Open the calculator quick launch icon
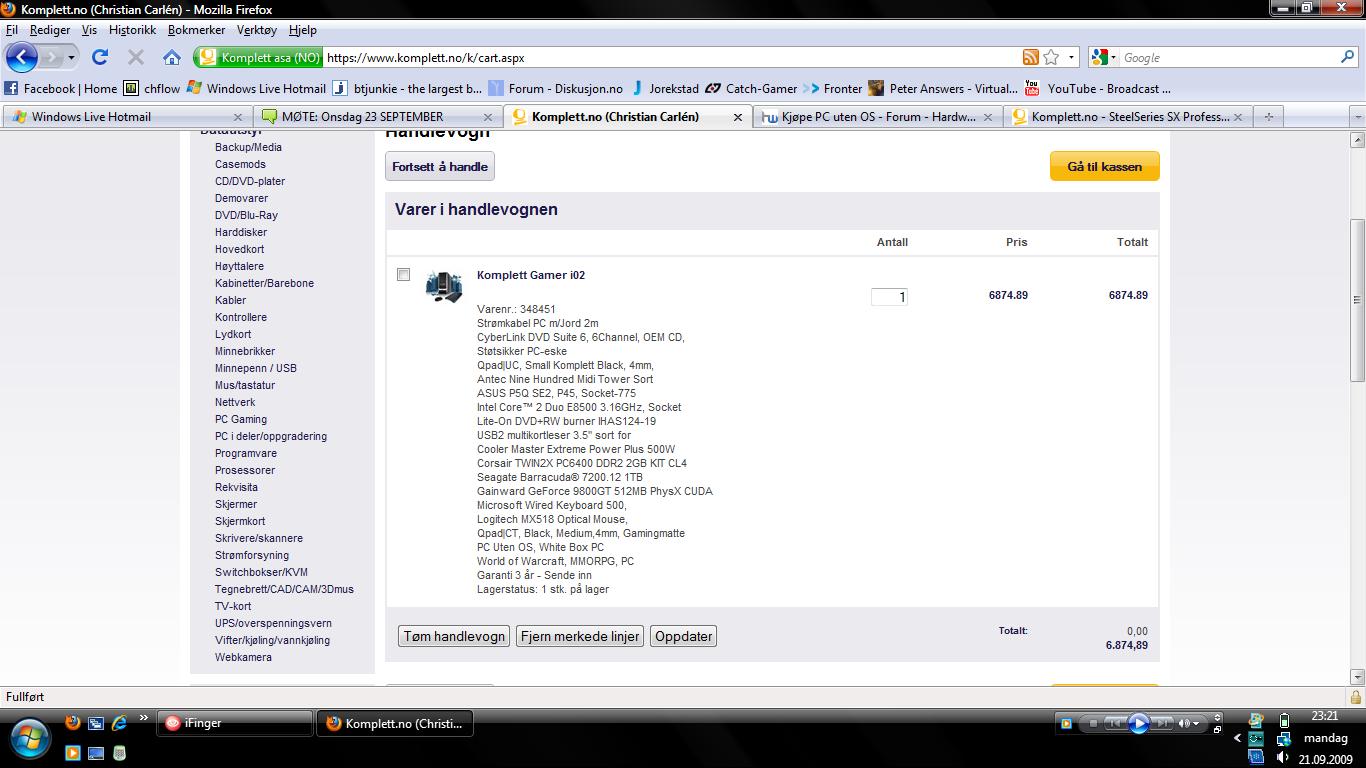Viewport: 1366px width, 768px height. 119,753
